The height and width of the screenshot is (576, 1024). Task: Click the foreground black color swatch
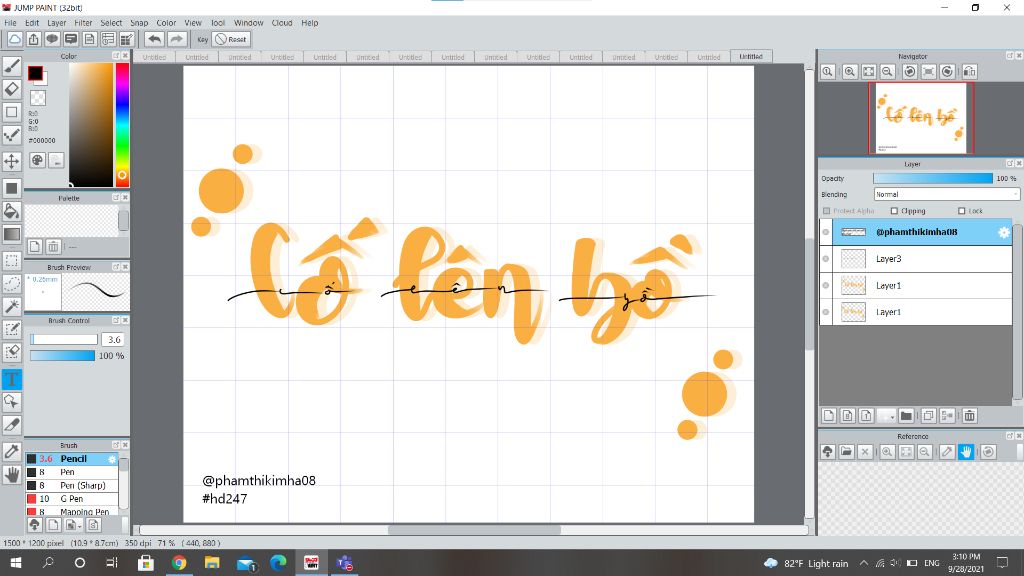click(x=35, y=73)
